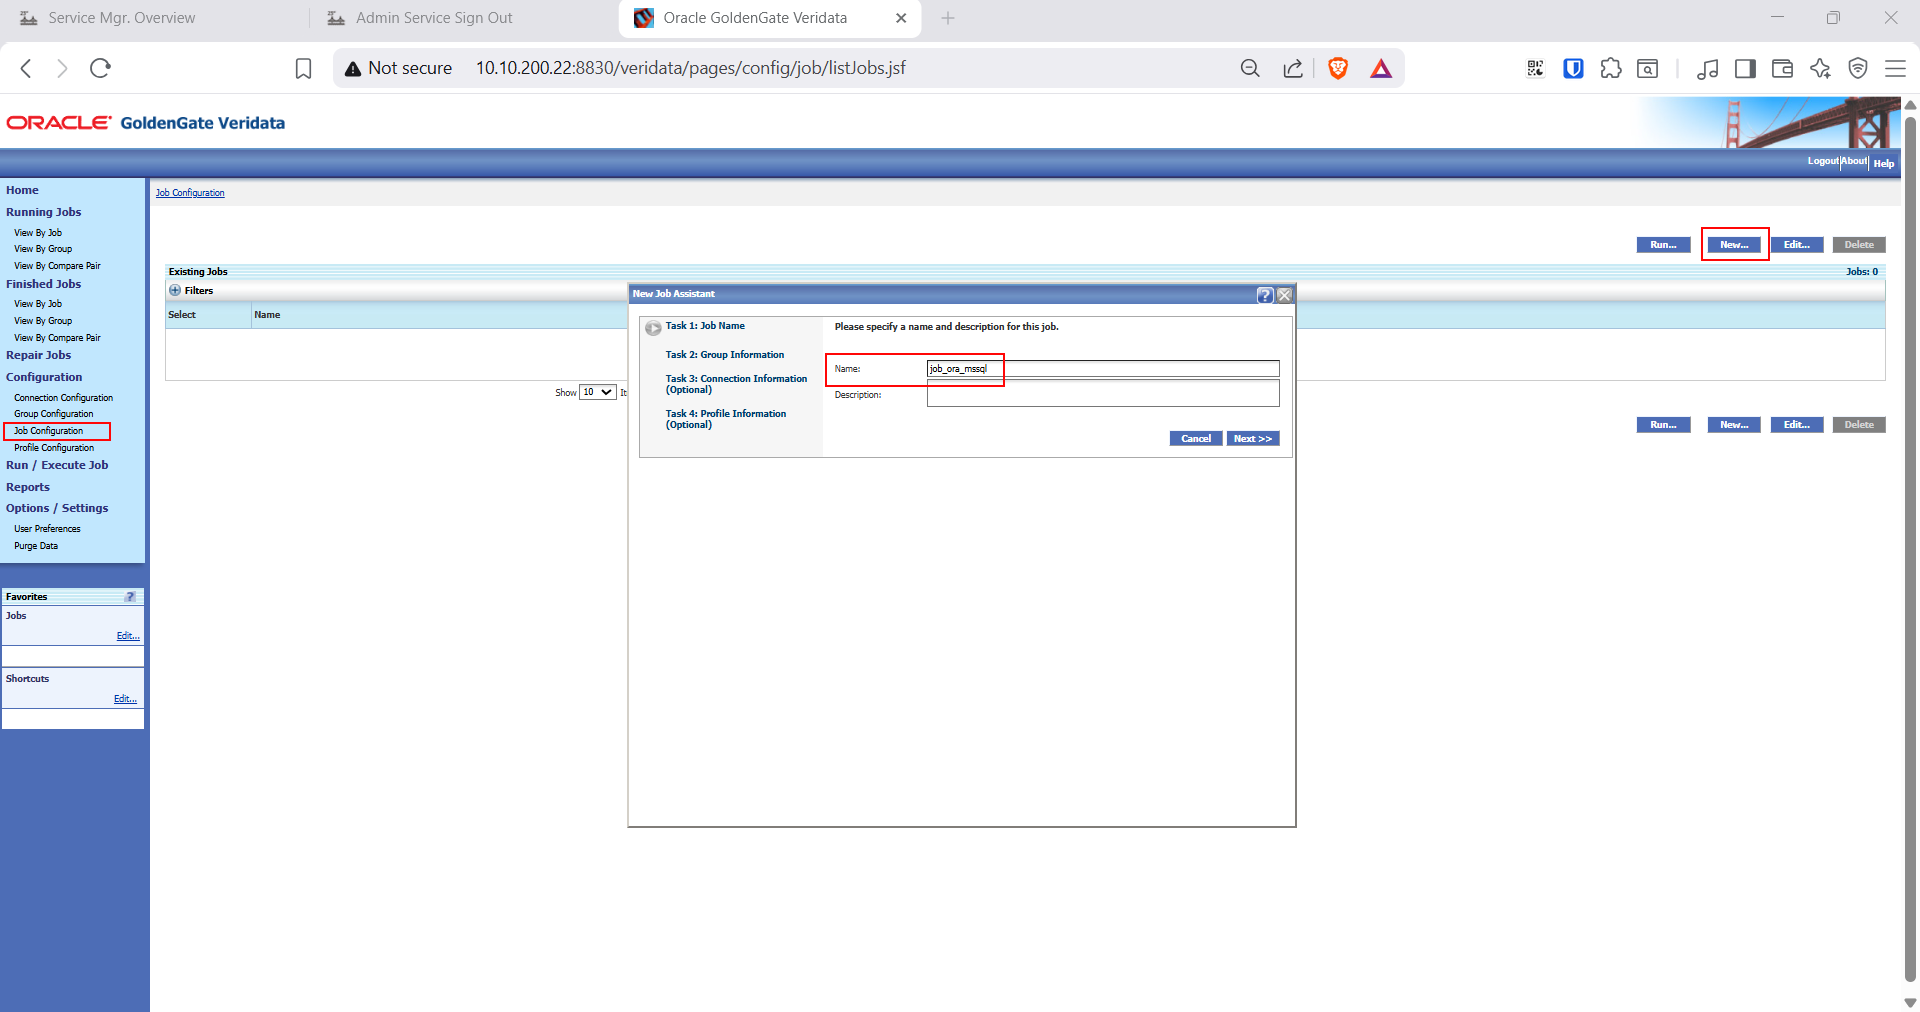Open Options / Settings in the sidebar
This screenshot has width=1920, height=1012.
(x=57, y=508)
